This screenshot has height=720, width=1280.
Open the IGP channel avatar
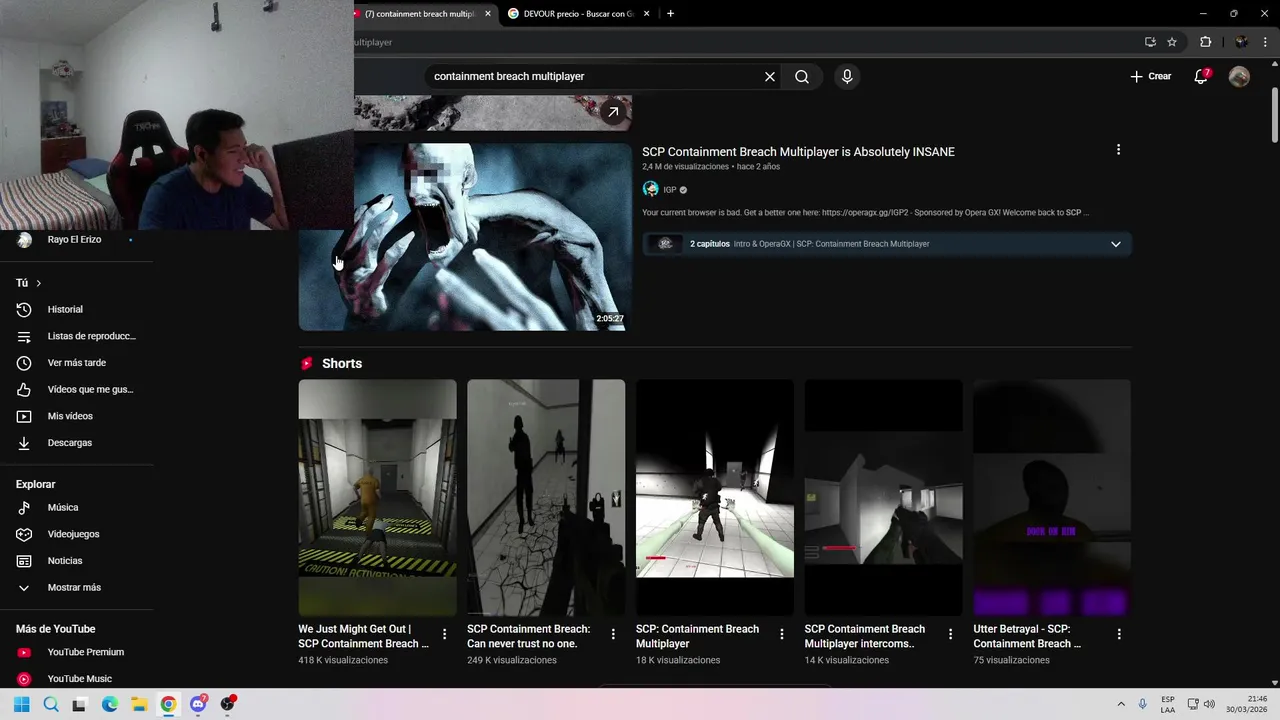click(x=651, y=189)
